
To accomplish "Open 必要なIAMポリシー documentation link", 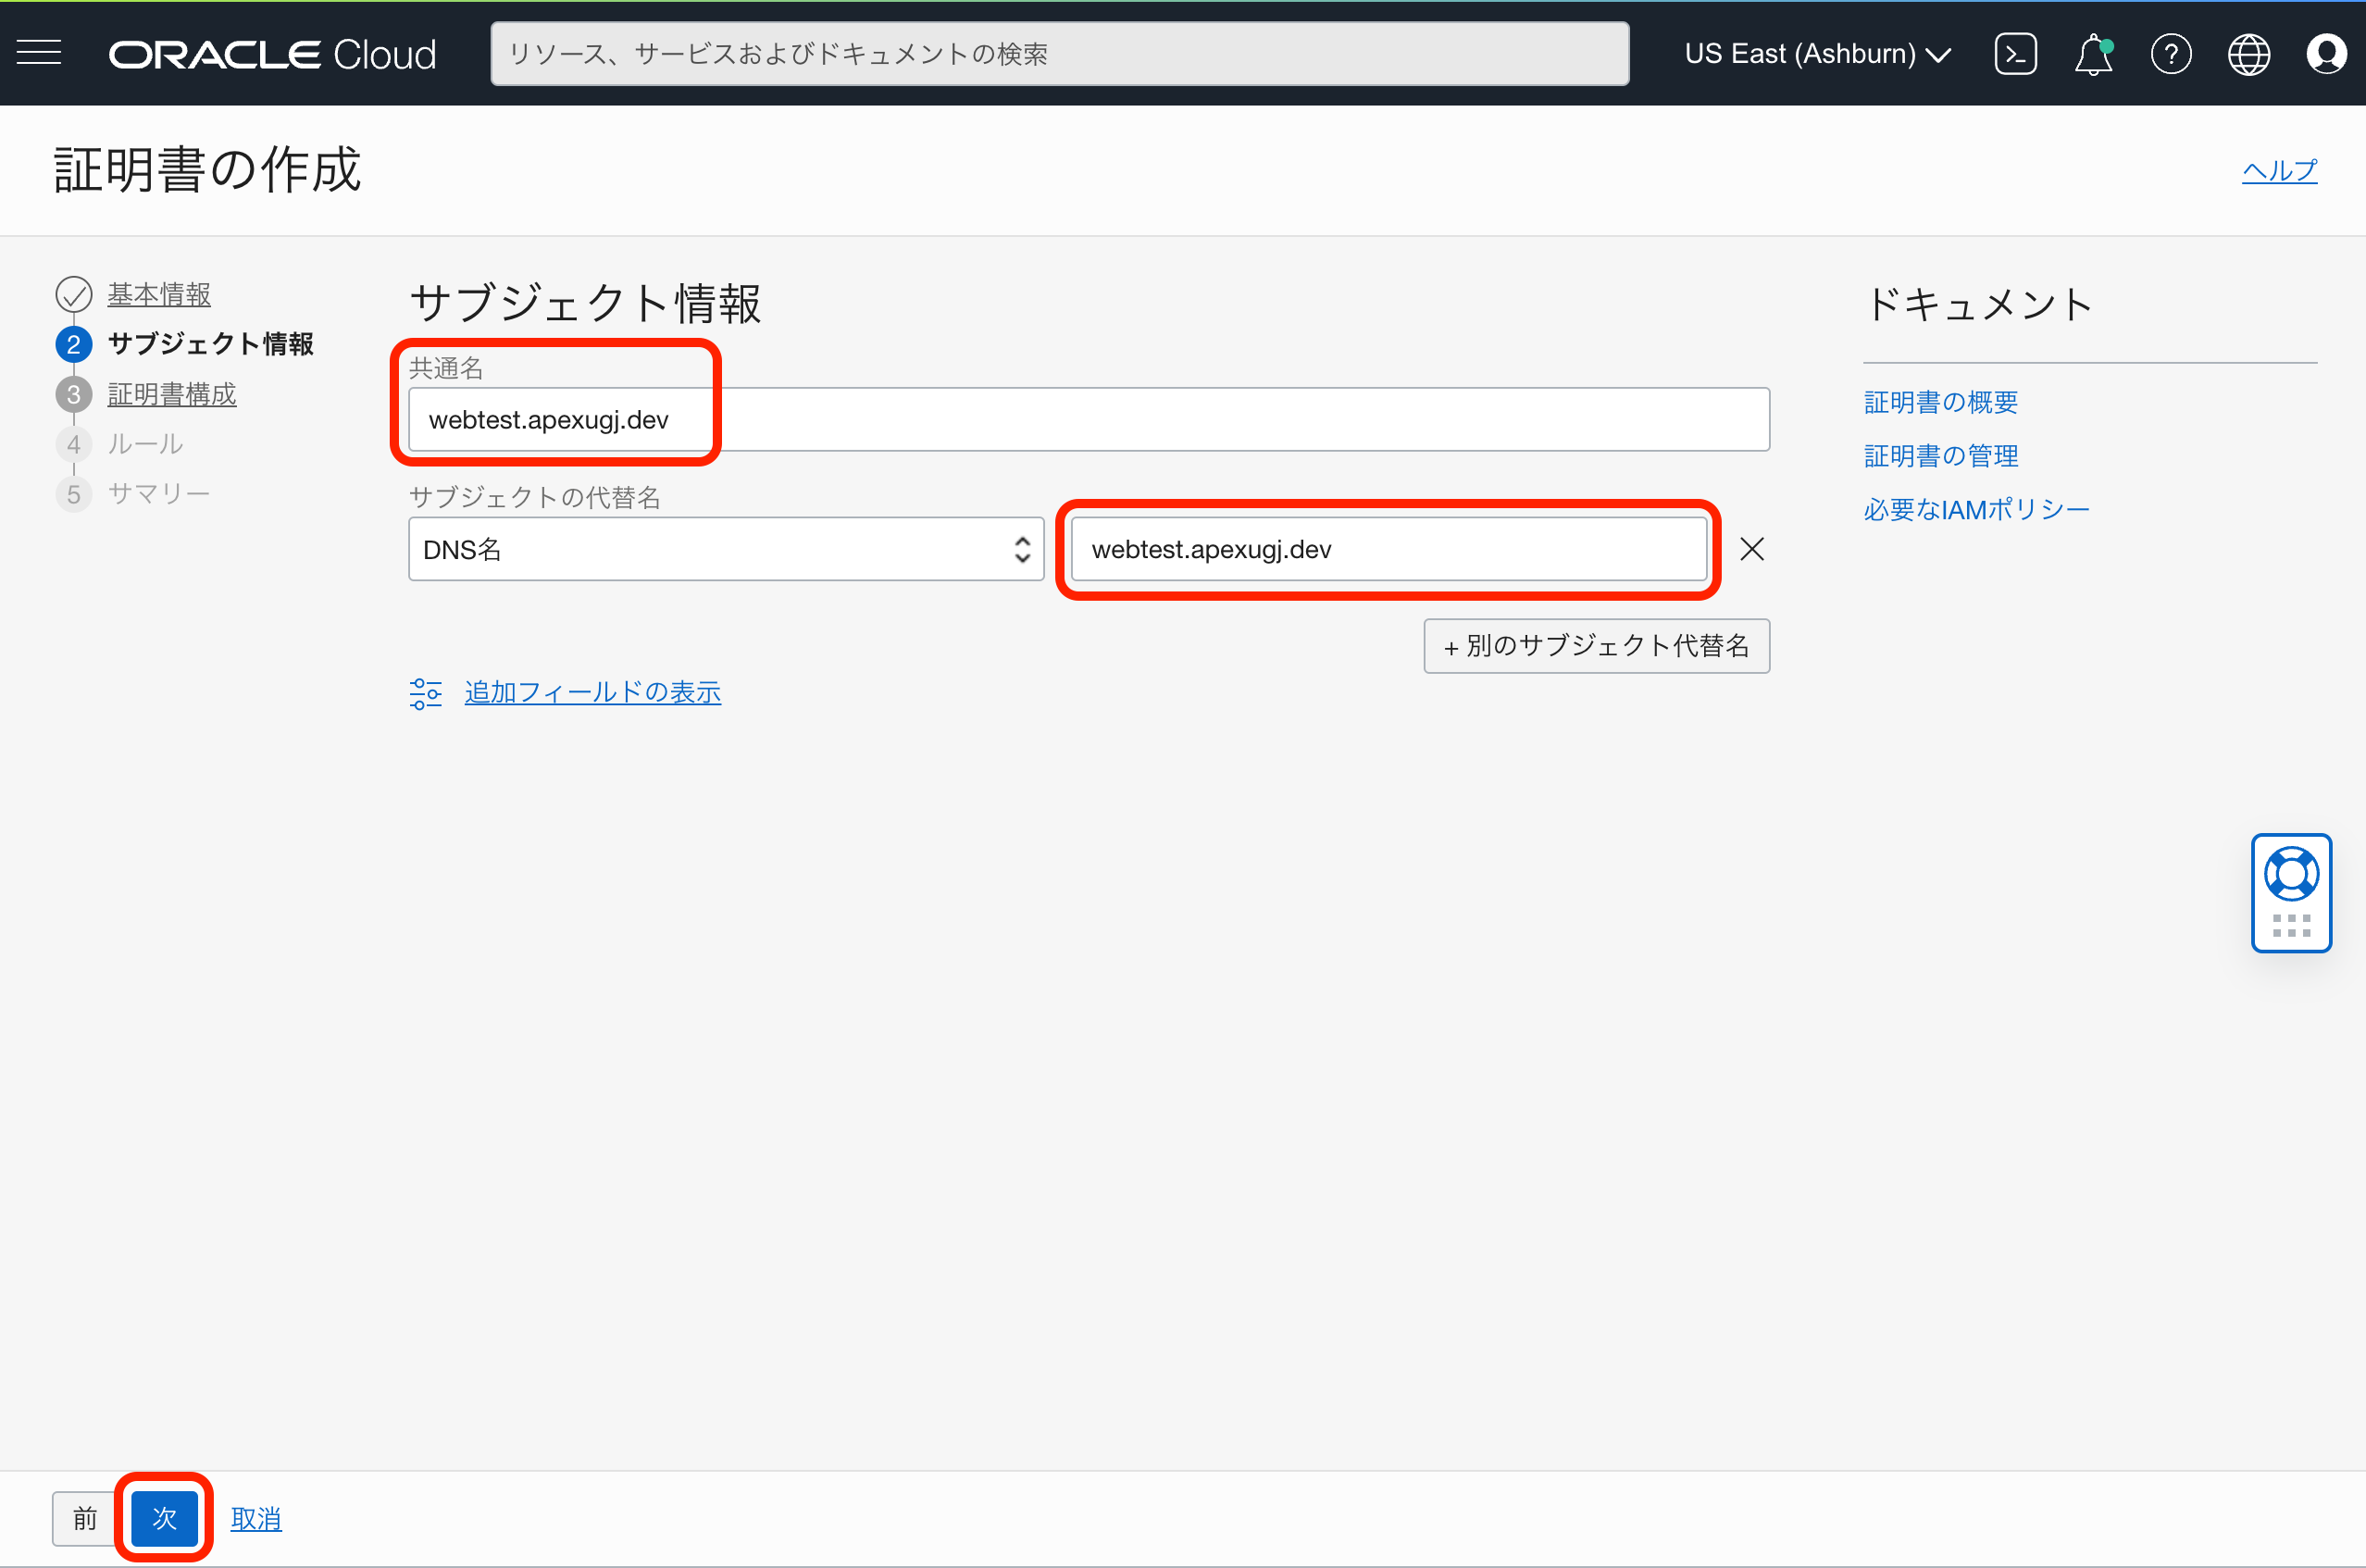I will pyautogui.click(x=1976, y=510).
